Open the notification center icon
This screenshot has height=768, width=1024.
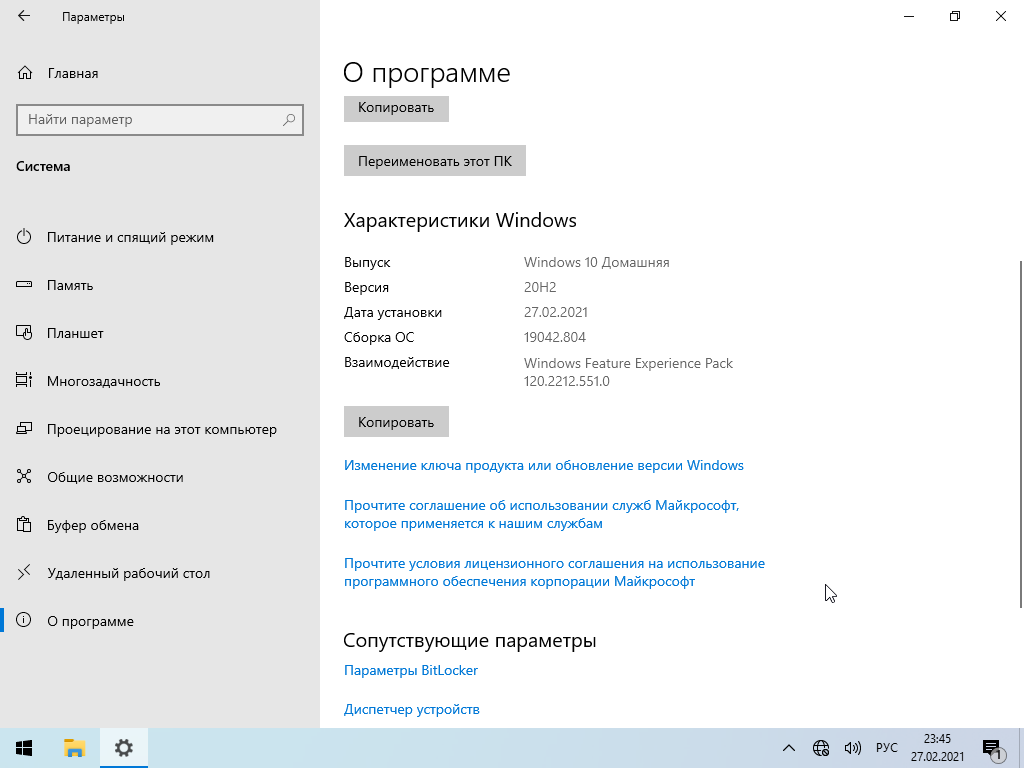993,748
